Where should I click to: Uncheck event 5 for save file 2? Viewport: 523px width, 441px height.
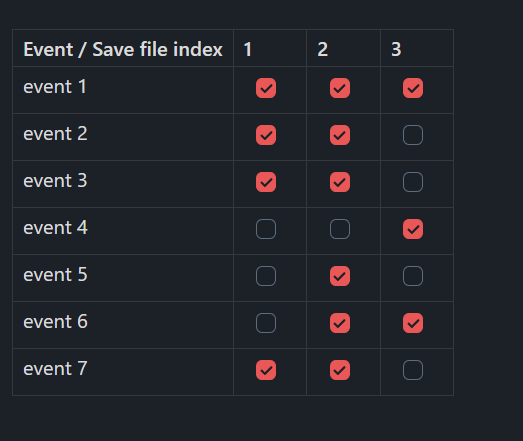tap(340, 276)
